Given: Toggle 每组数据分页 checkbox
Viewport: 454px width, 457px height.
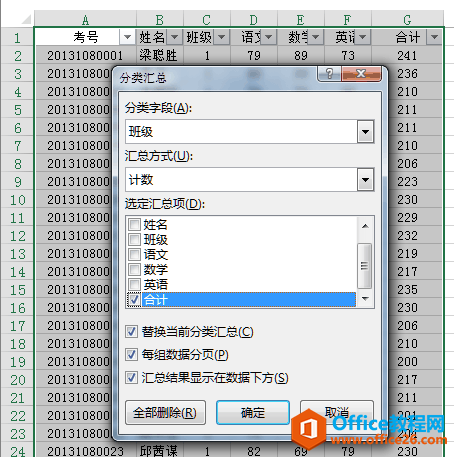Looking at the screenshot, I should 131,355.
